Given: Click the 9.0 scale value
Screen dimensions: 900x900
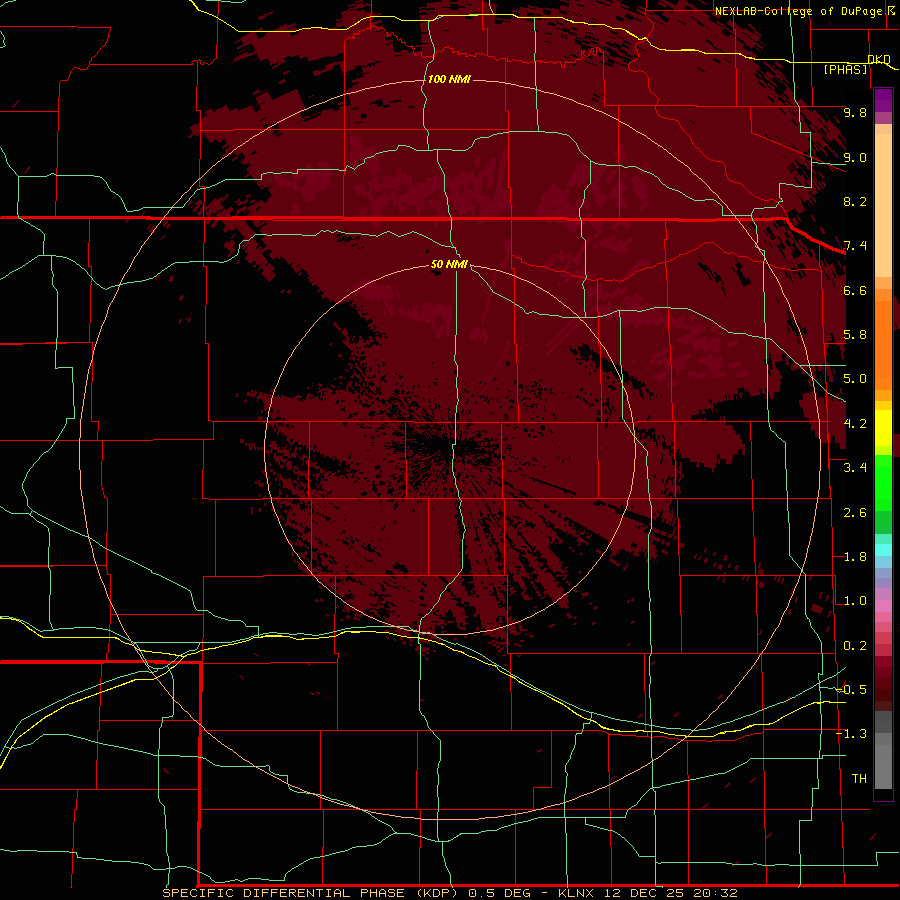Looking at the screenshot, I should (855, 157).
